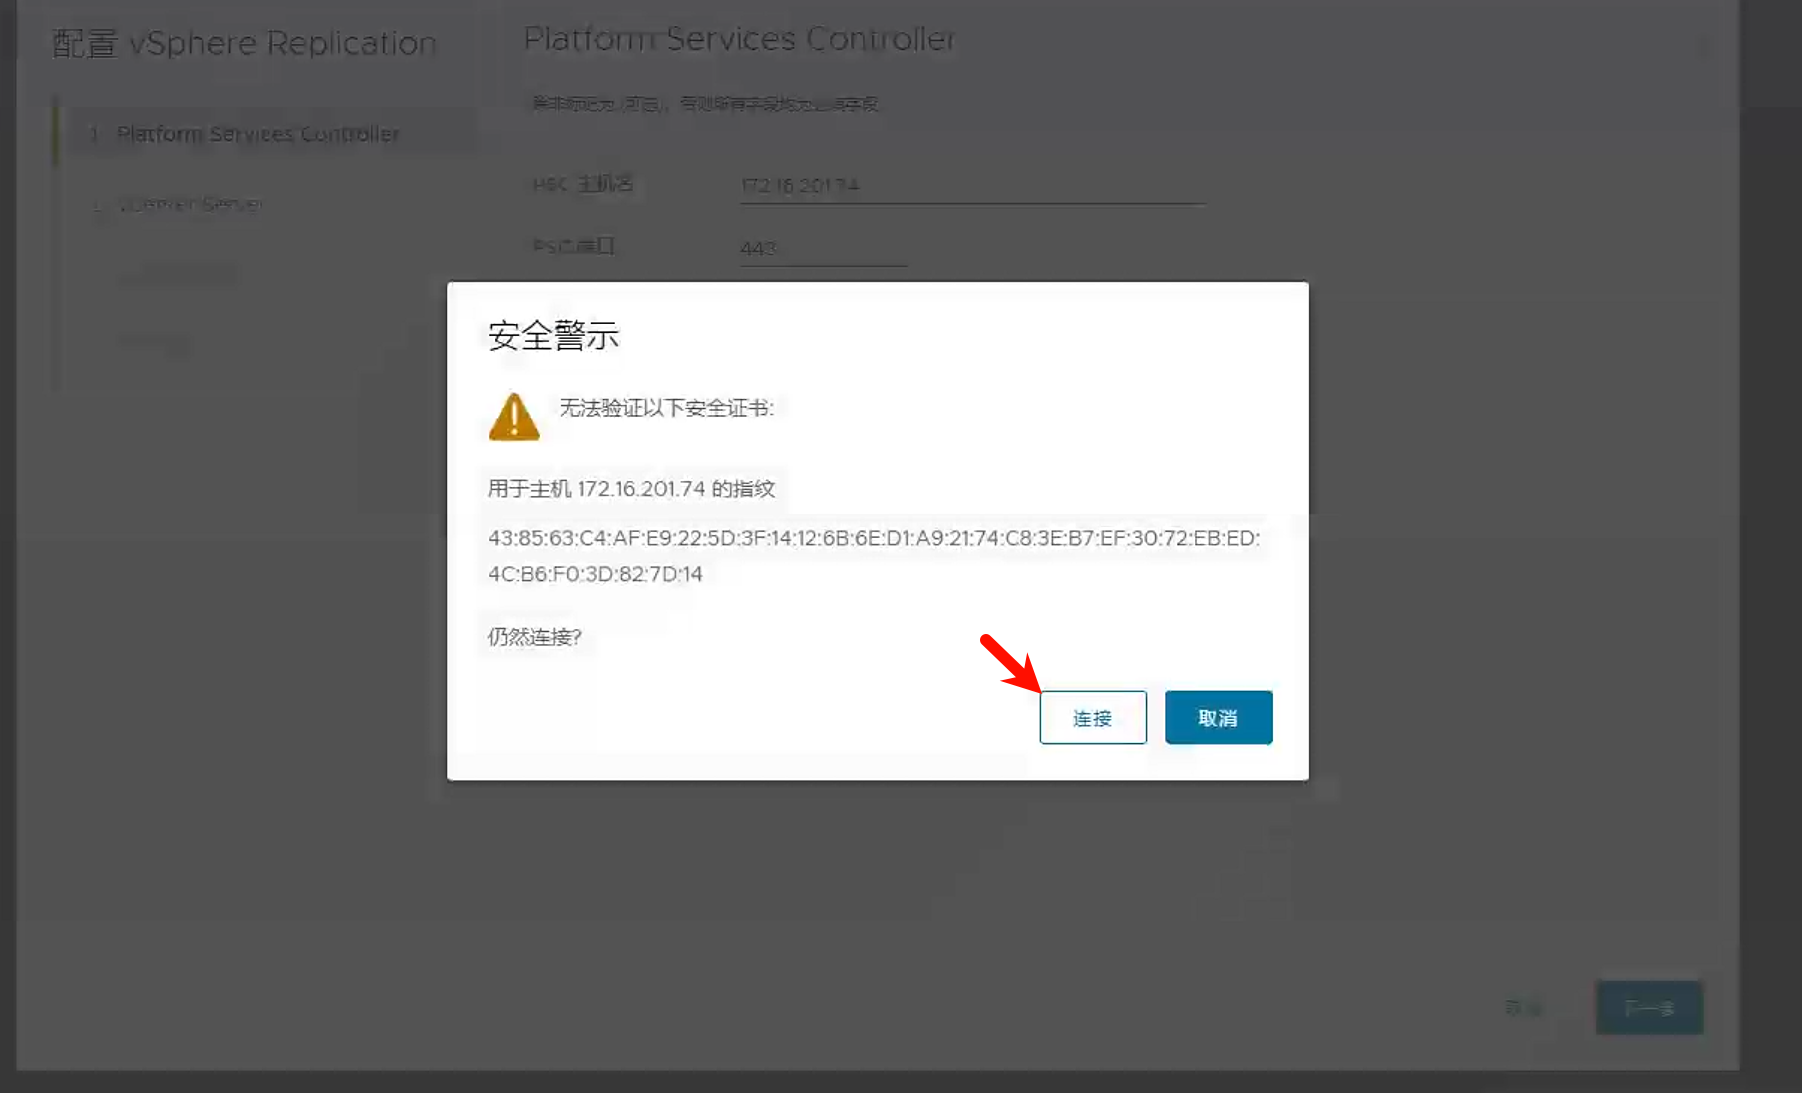Viewport: 1802px width, 1093px height.
Task: Click the host 172.16.201.74 fingerprint label
Action: (631, 489)
